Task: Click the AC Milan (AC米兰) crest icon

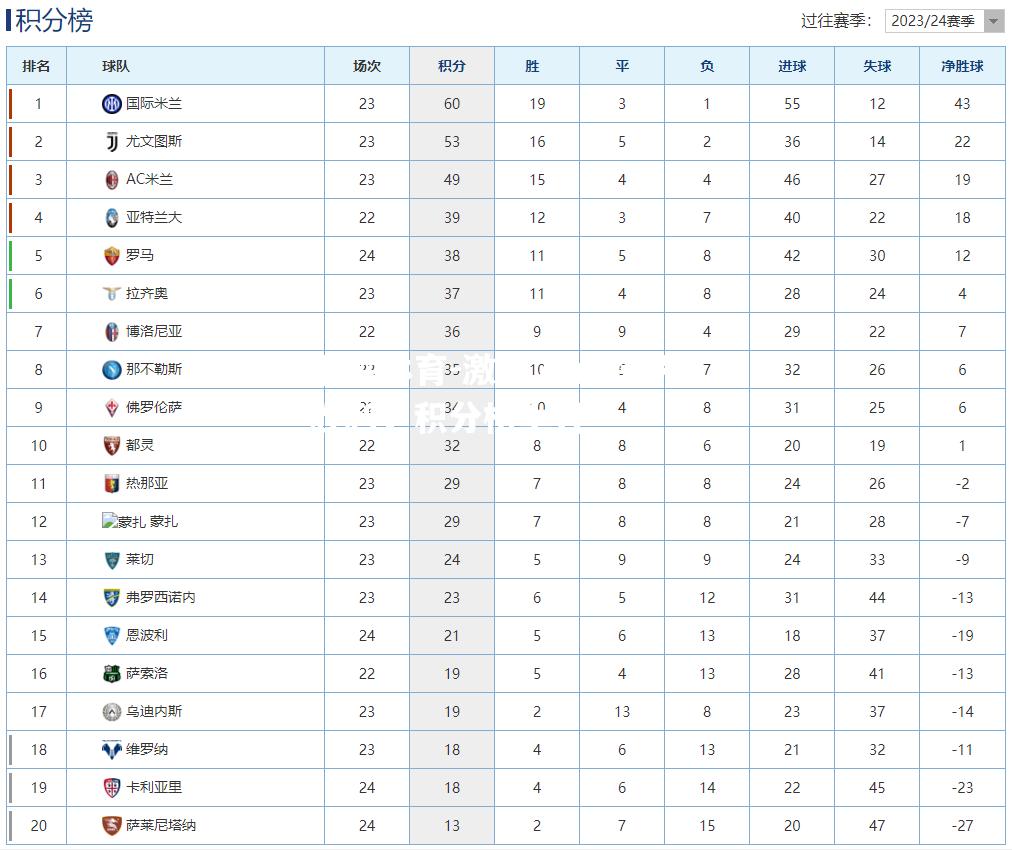Action: pos(112,179)
